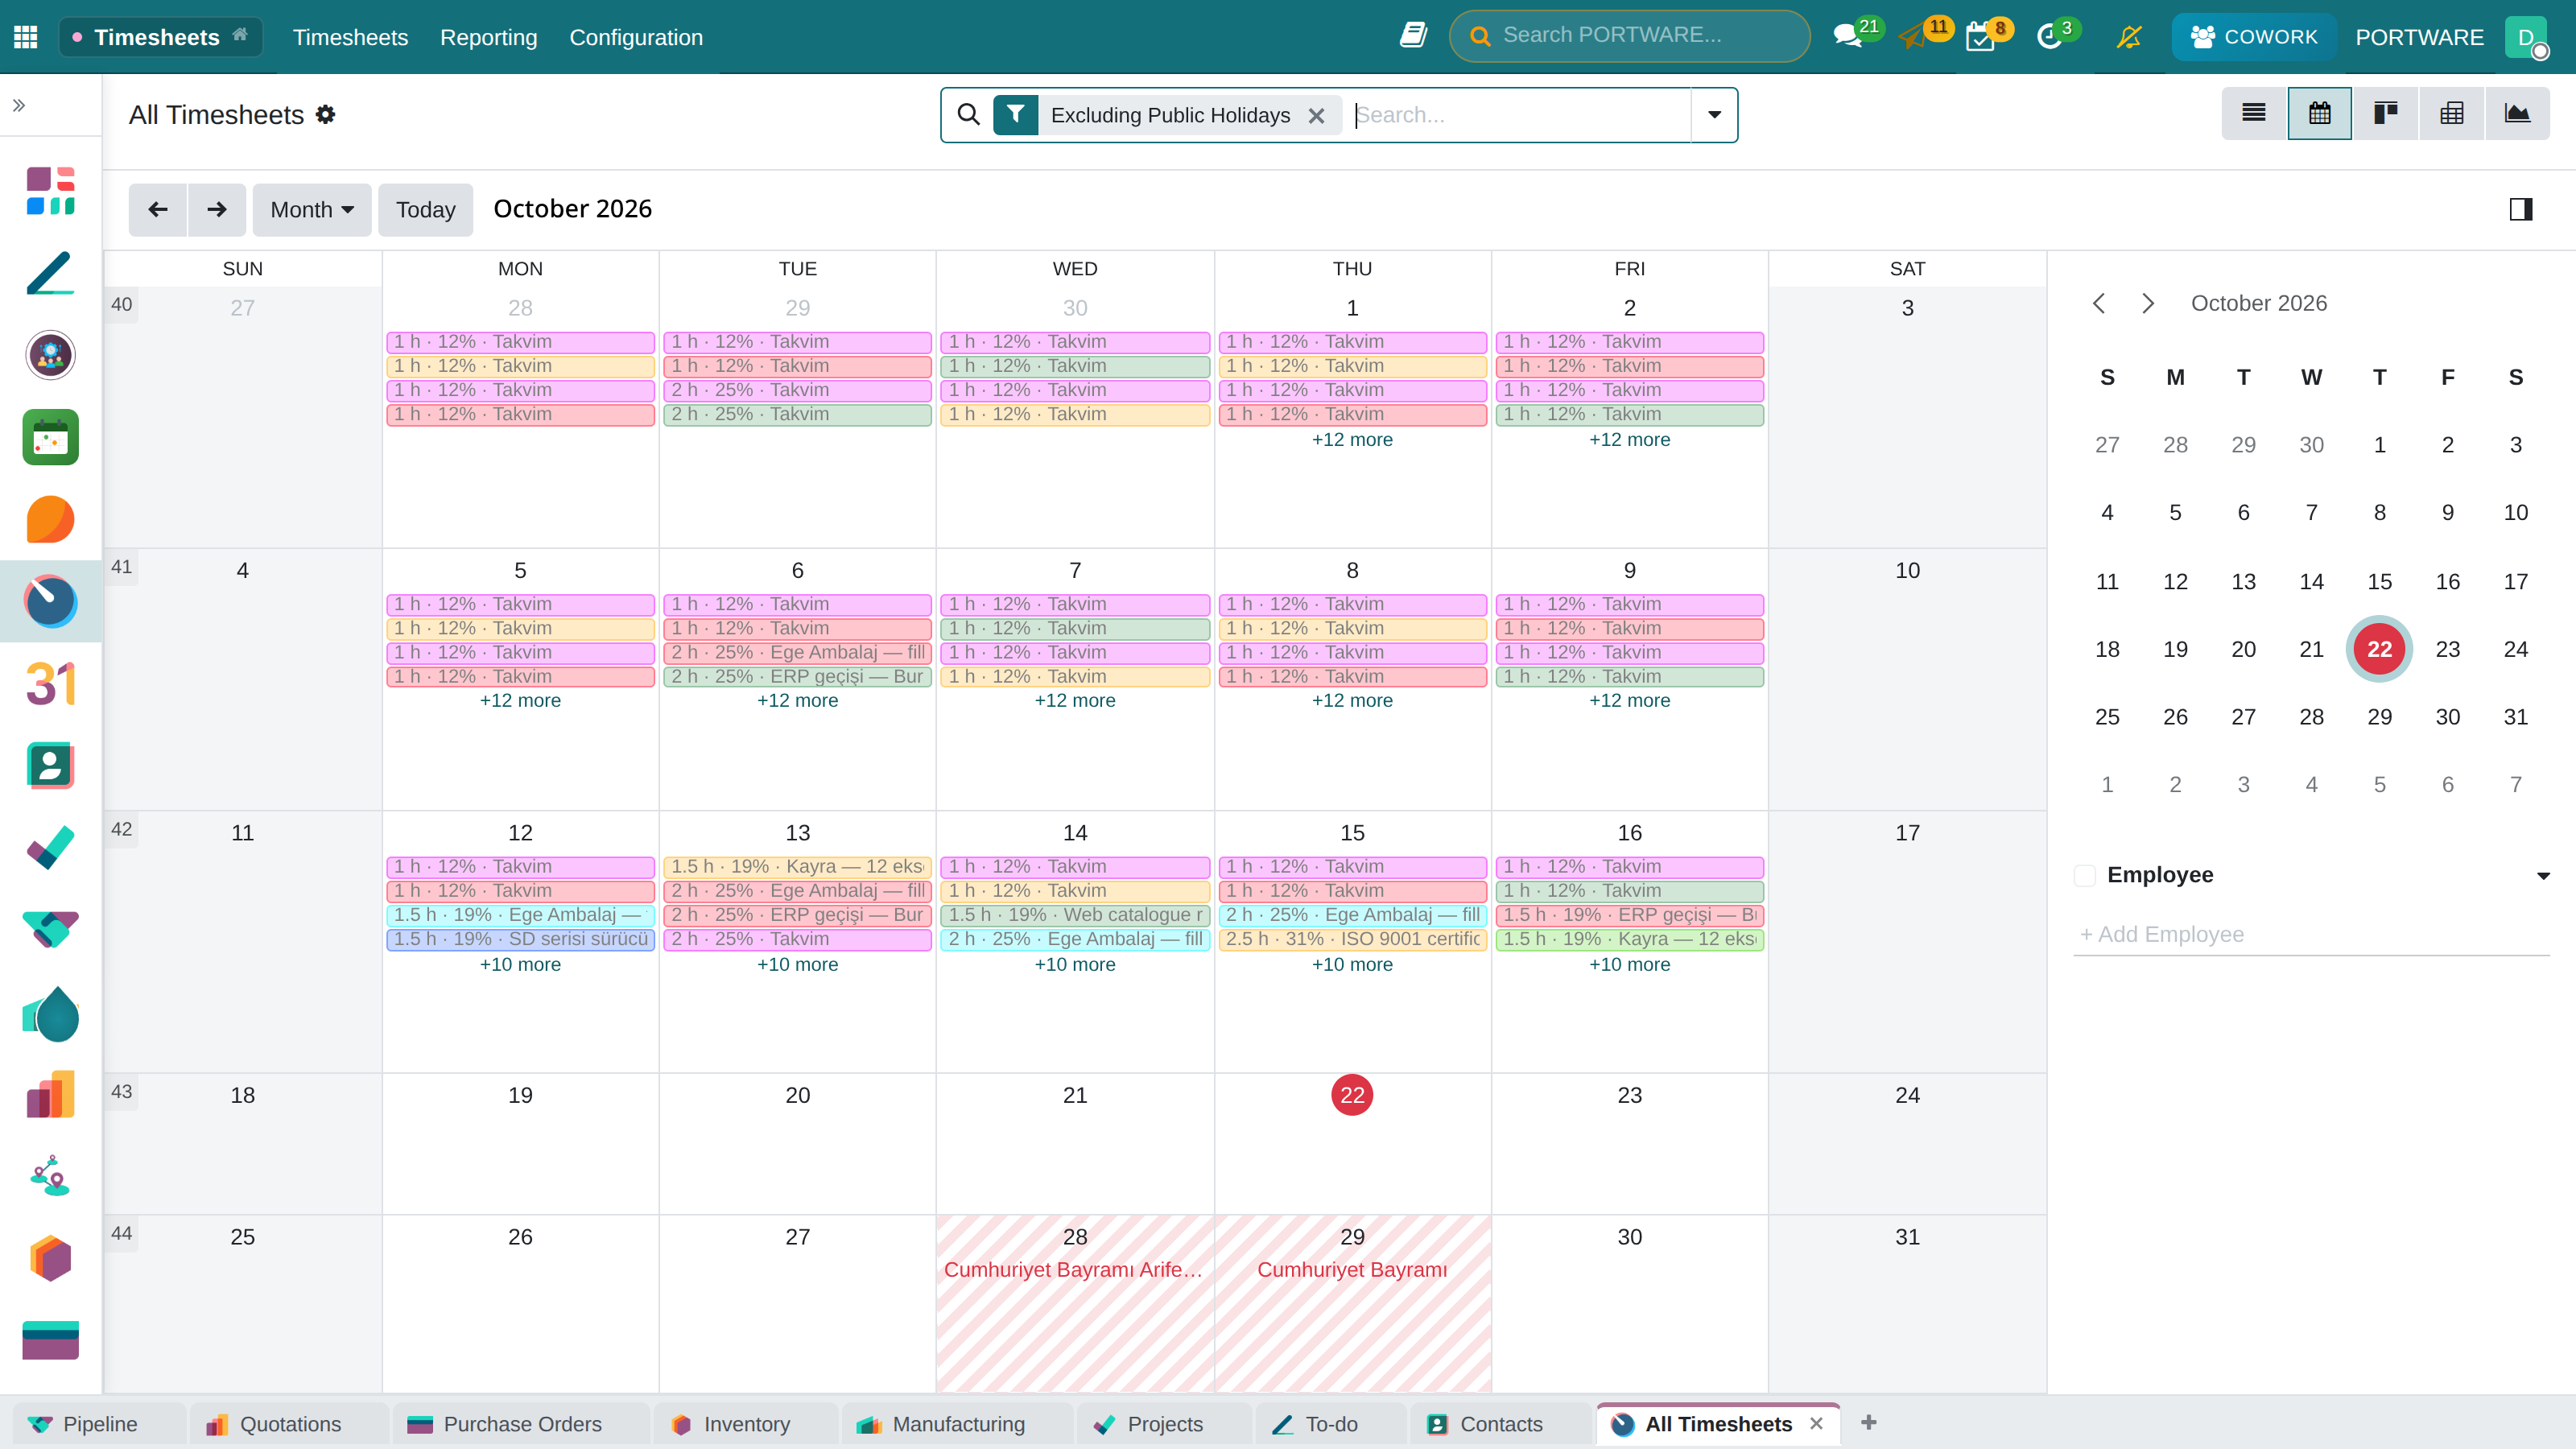Switch to the Quotations tab
Viewport: 2576px width, 1449px height.
point(289,1424)
